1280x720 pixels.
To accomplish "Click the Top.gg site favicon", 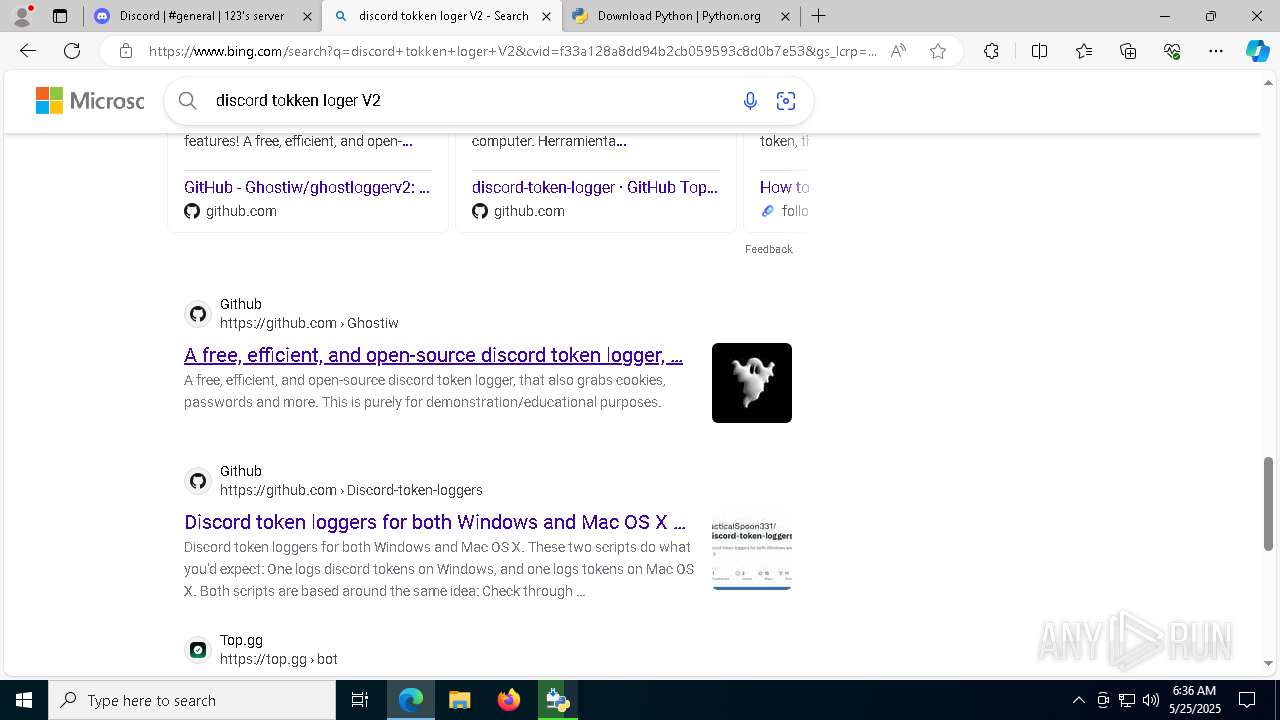I will [198, 650].
